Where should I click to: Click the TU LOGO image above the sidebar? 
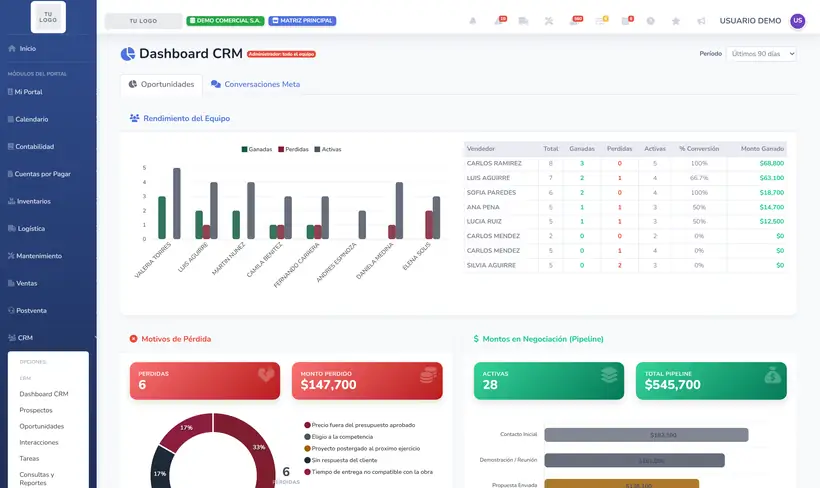(x=48, y=17)
